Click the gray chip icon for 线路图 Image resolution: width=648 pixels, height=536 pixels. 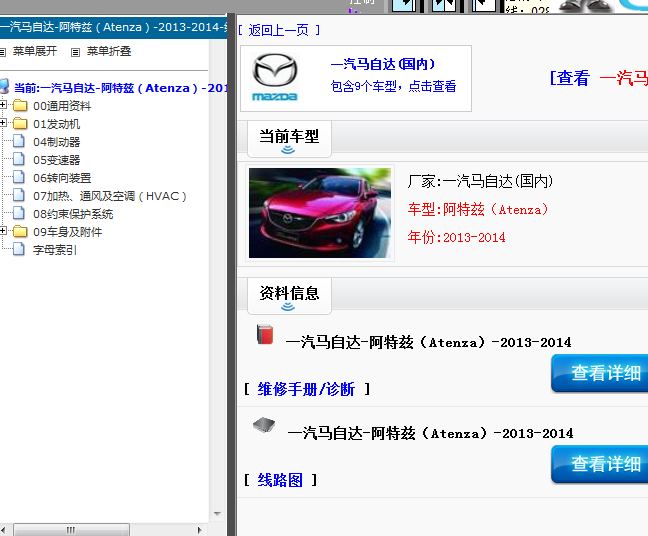tap(264, 425)
